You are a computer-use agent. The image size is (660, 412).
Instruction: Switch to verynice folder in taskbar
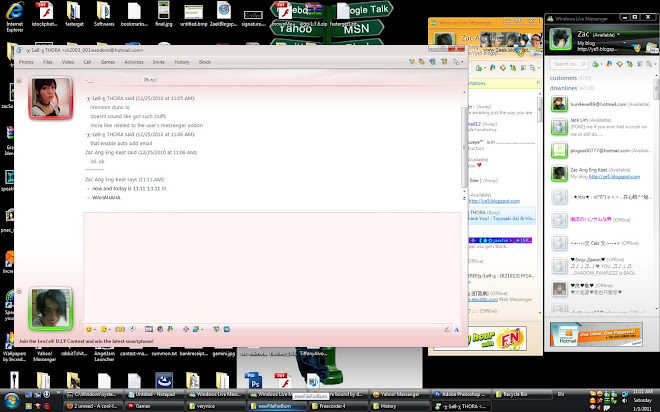pos(216,406)
